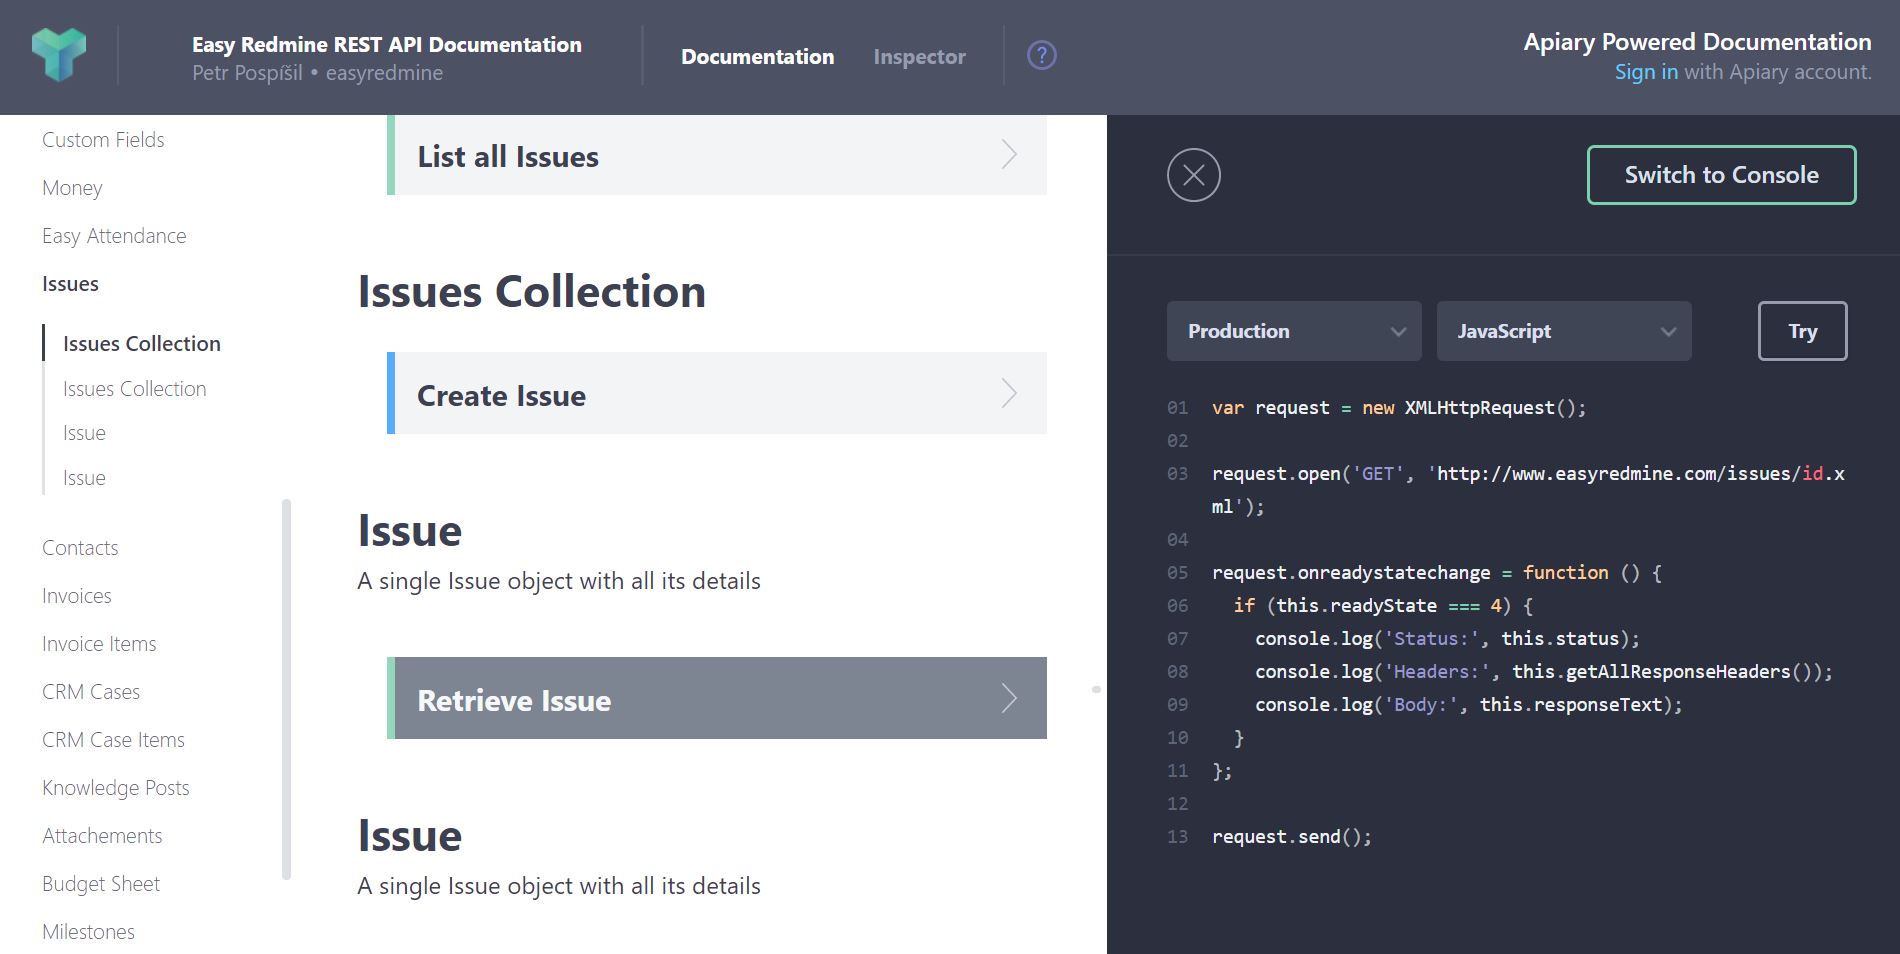
Task: Click the Apiary logo icon
Action: point(59,55)
